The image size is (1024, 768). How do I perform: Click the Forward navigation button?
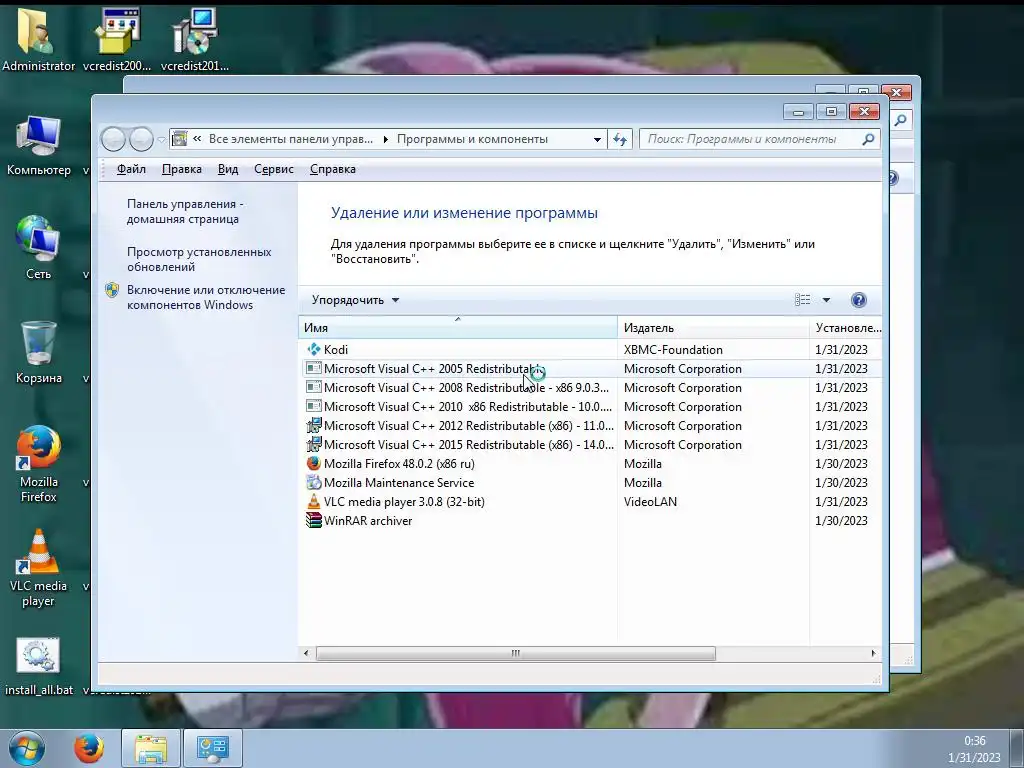click(141, 139)
